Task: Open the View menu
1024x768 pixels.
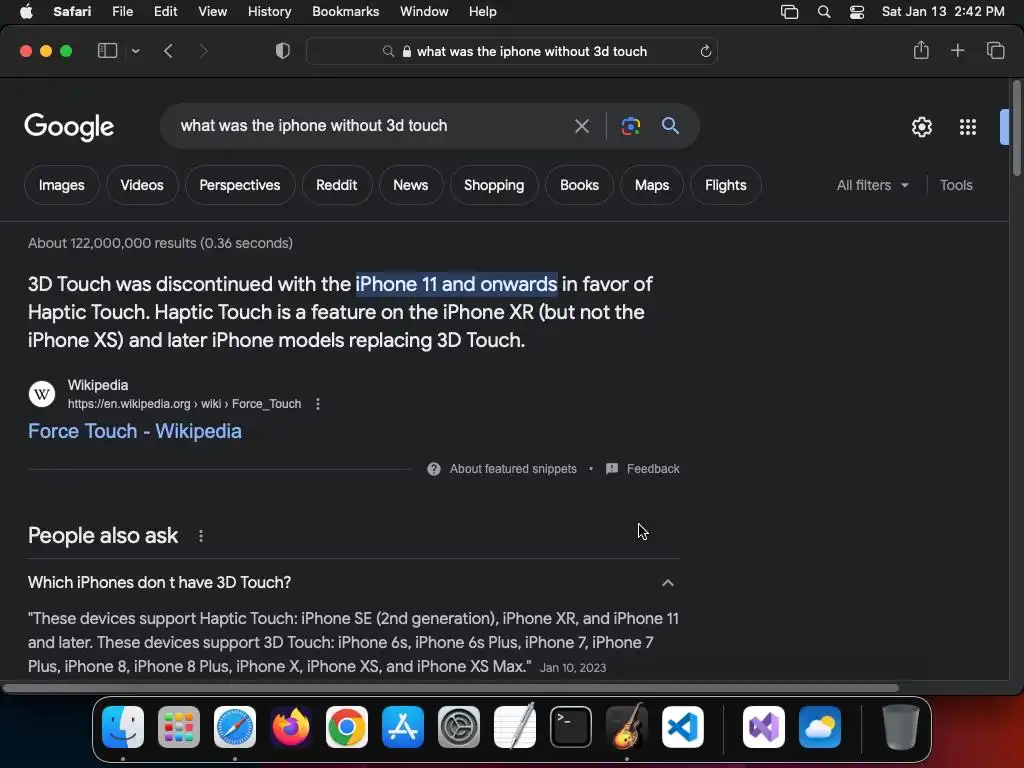Action: tap(212, 12)
